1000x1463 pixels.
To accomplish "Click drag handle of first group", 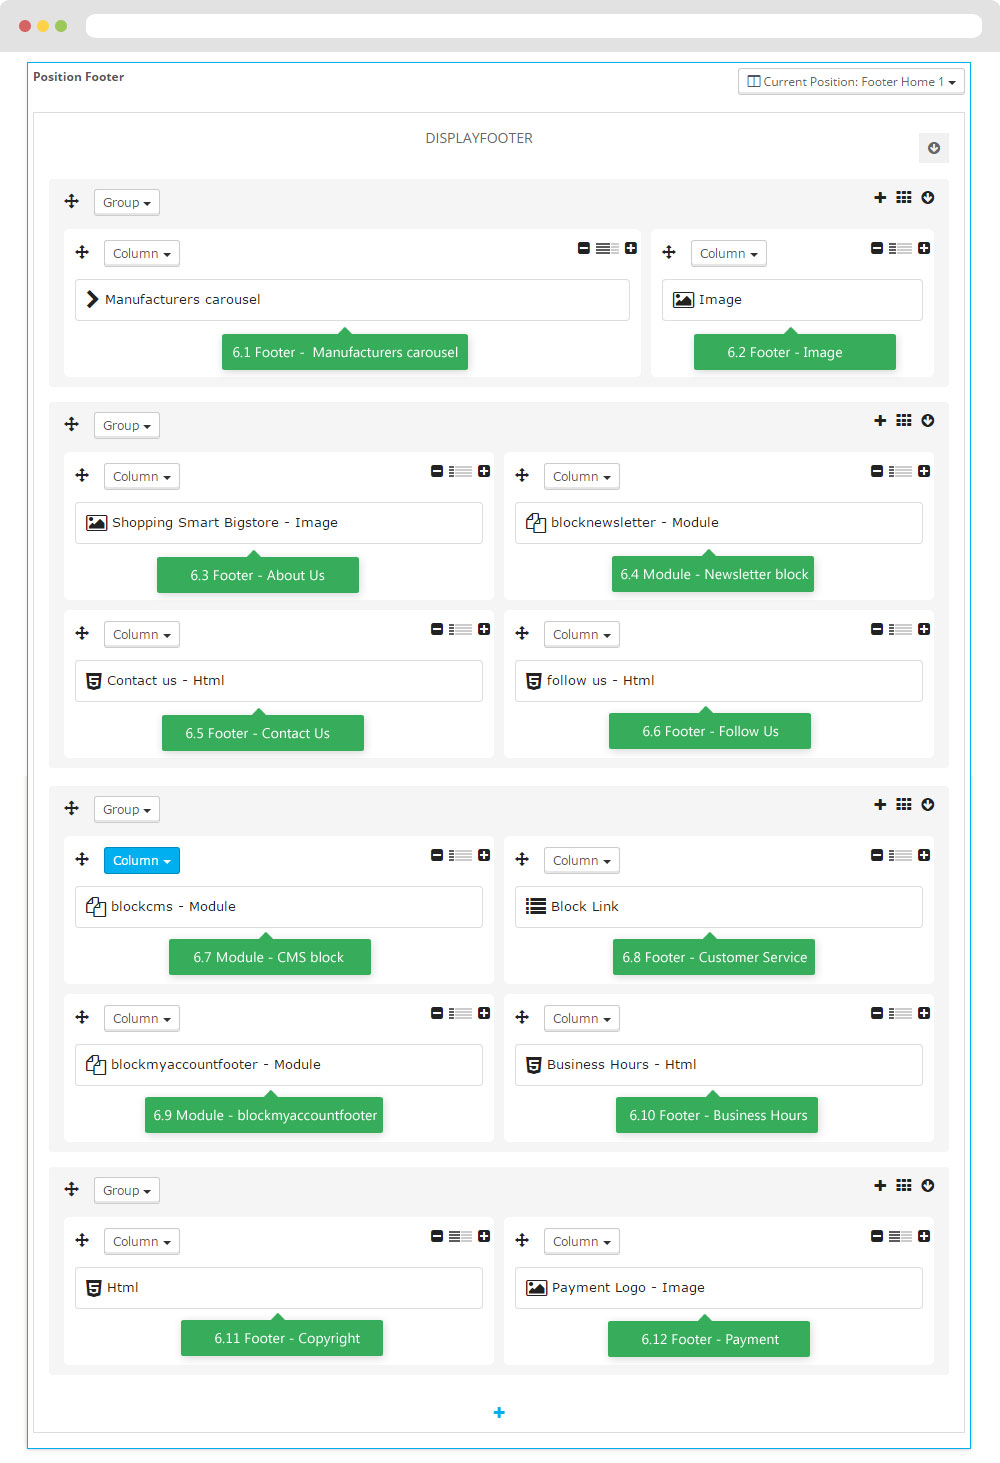I will (x=72, y=201).
